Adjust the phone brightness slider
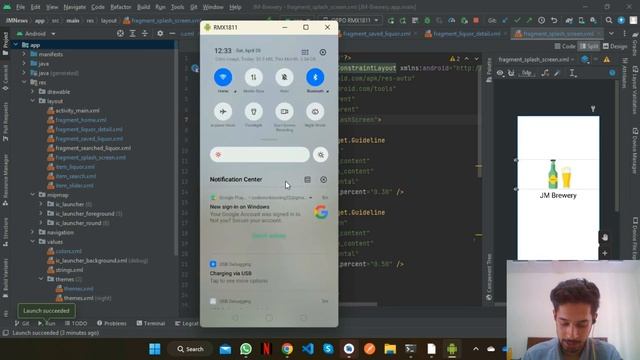The image size is (640, 360). tap(260, 155)
